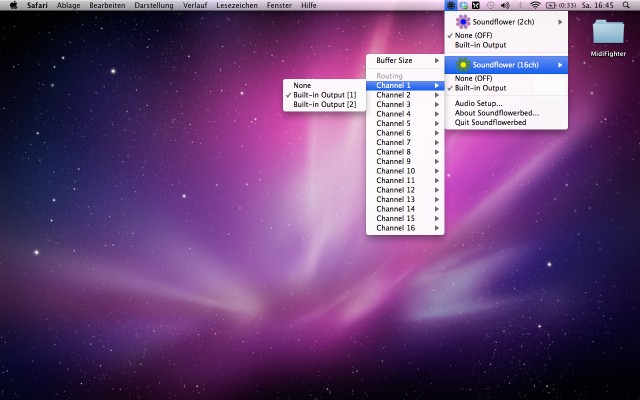Select Built-in Output [2] for Channel 1
This screenshot has height=400, width=640.
[324, 103]
